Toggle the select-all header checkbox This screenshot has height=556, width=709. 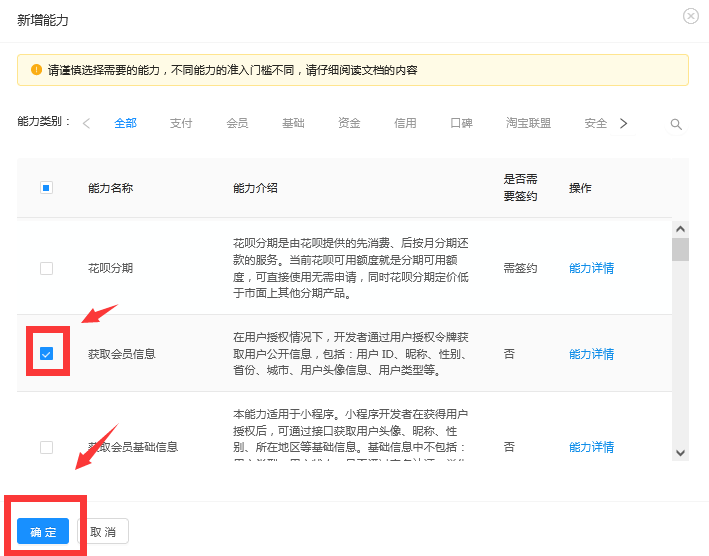[46, 187]
